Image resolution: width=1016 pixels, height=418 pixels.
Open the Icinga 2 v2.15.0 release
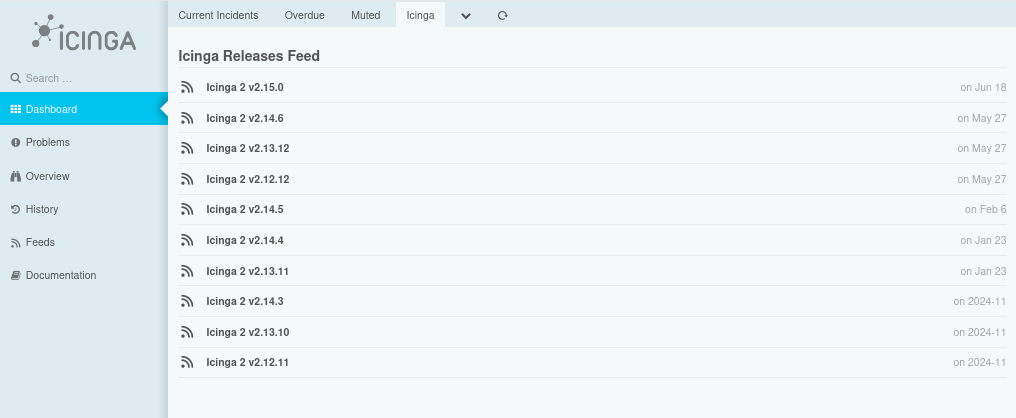tap(245, 87)
